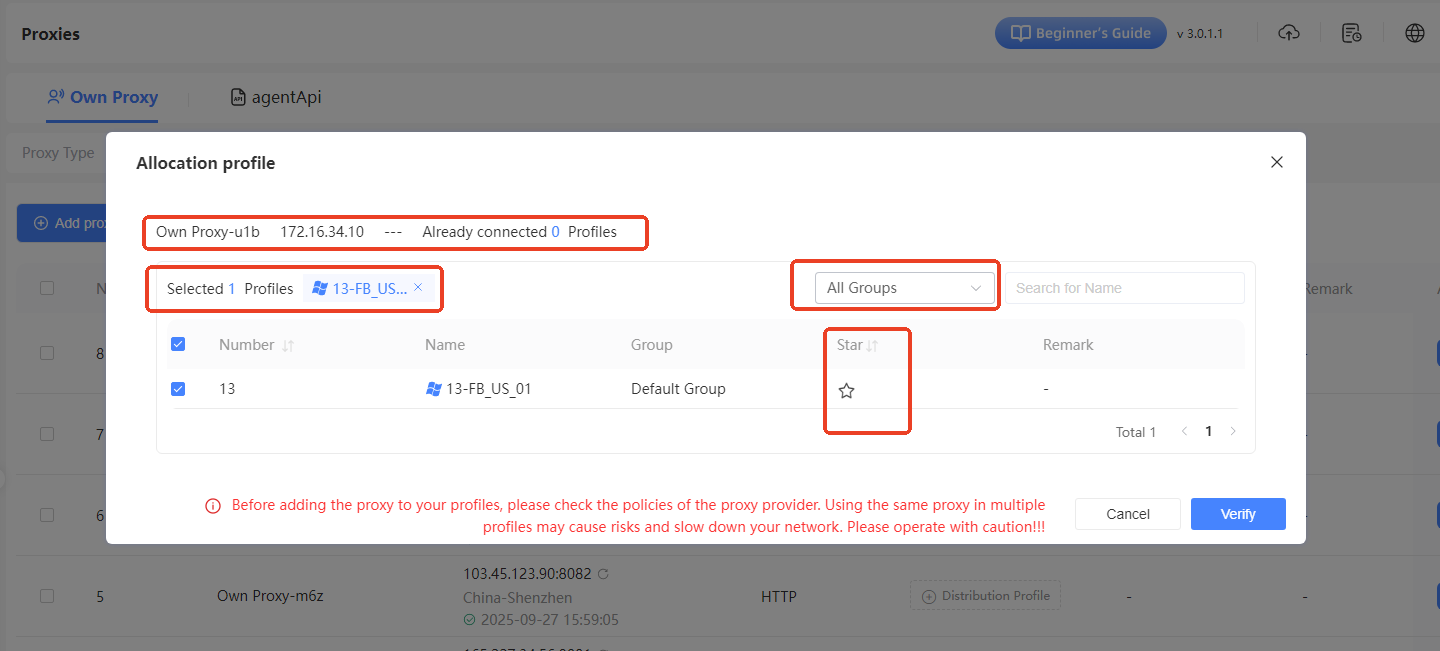Uncheck profile number 13 checkbox
The image size is (1440, 651).
(178, 388)
